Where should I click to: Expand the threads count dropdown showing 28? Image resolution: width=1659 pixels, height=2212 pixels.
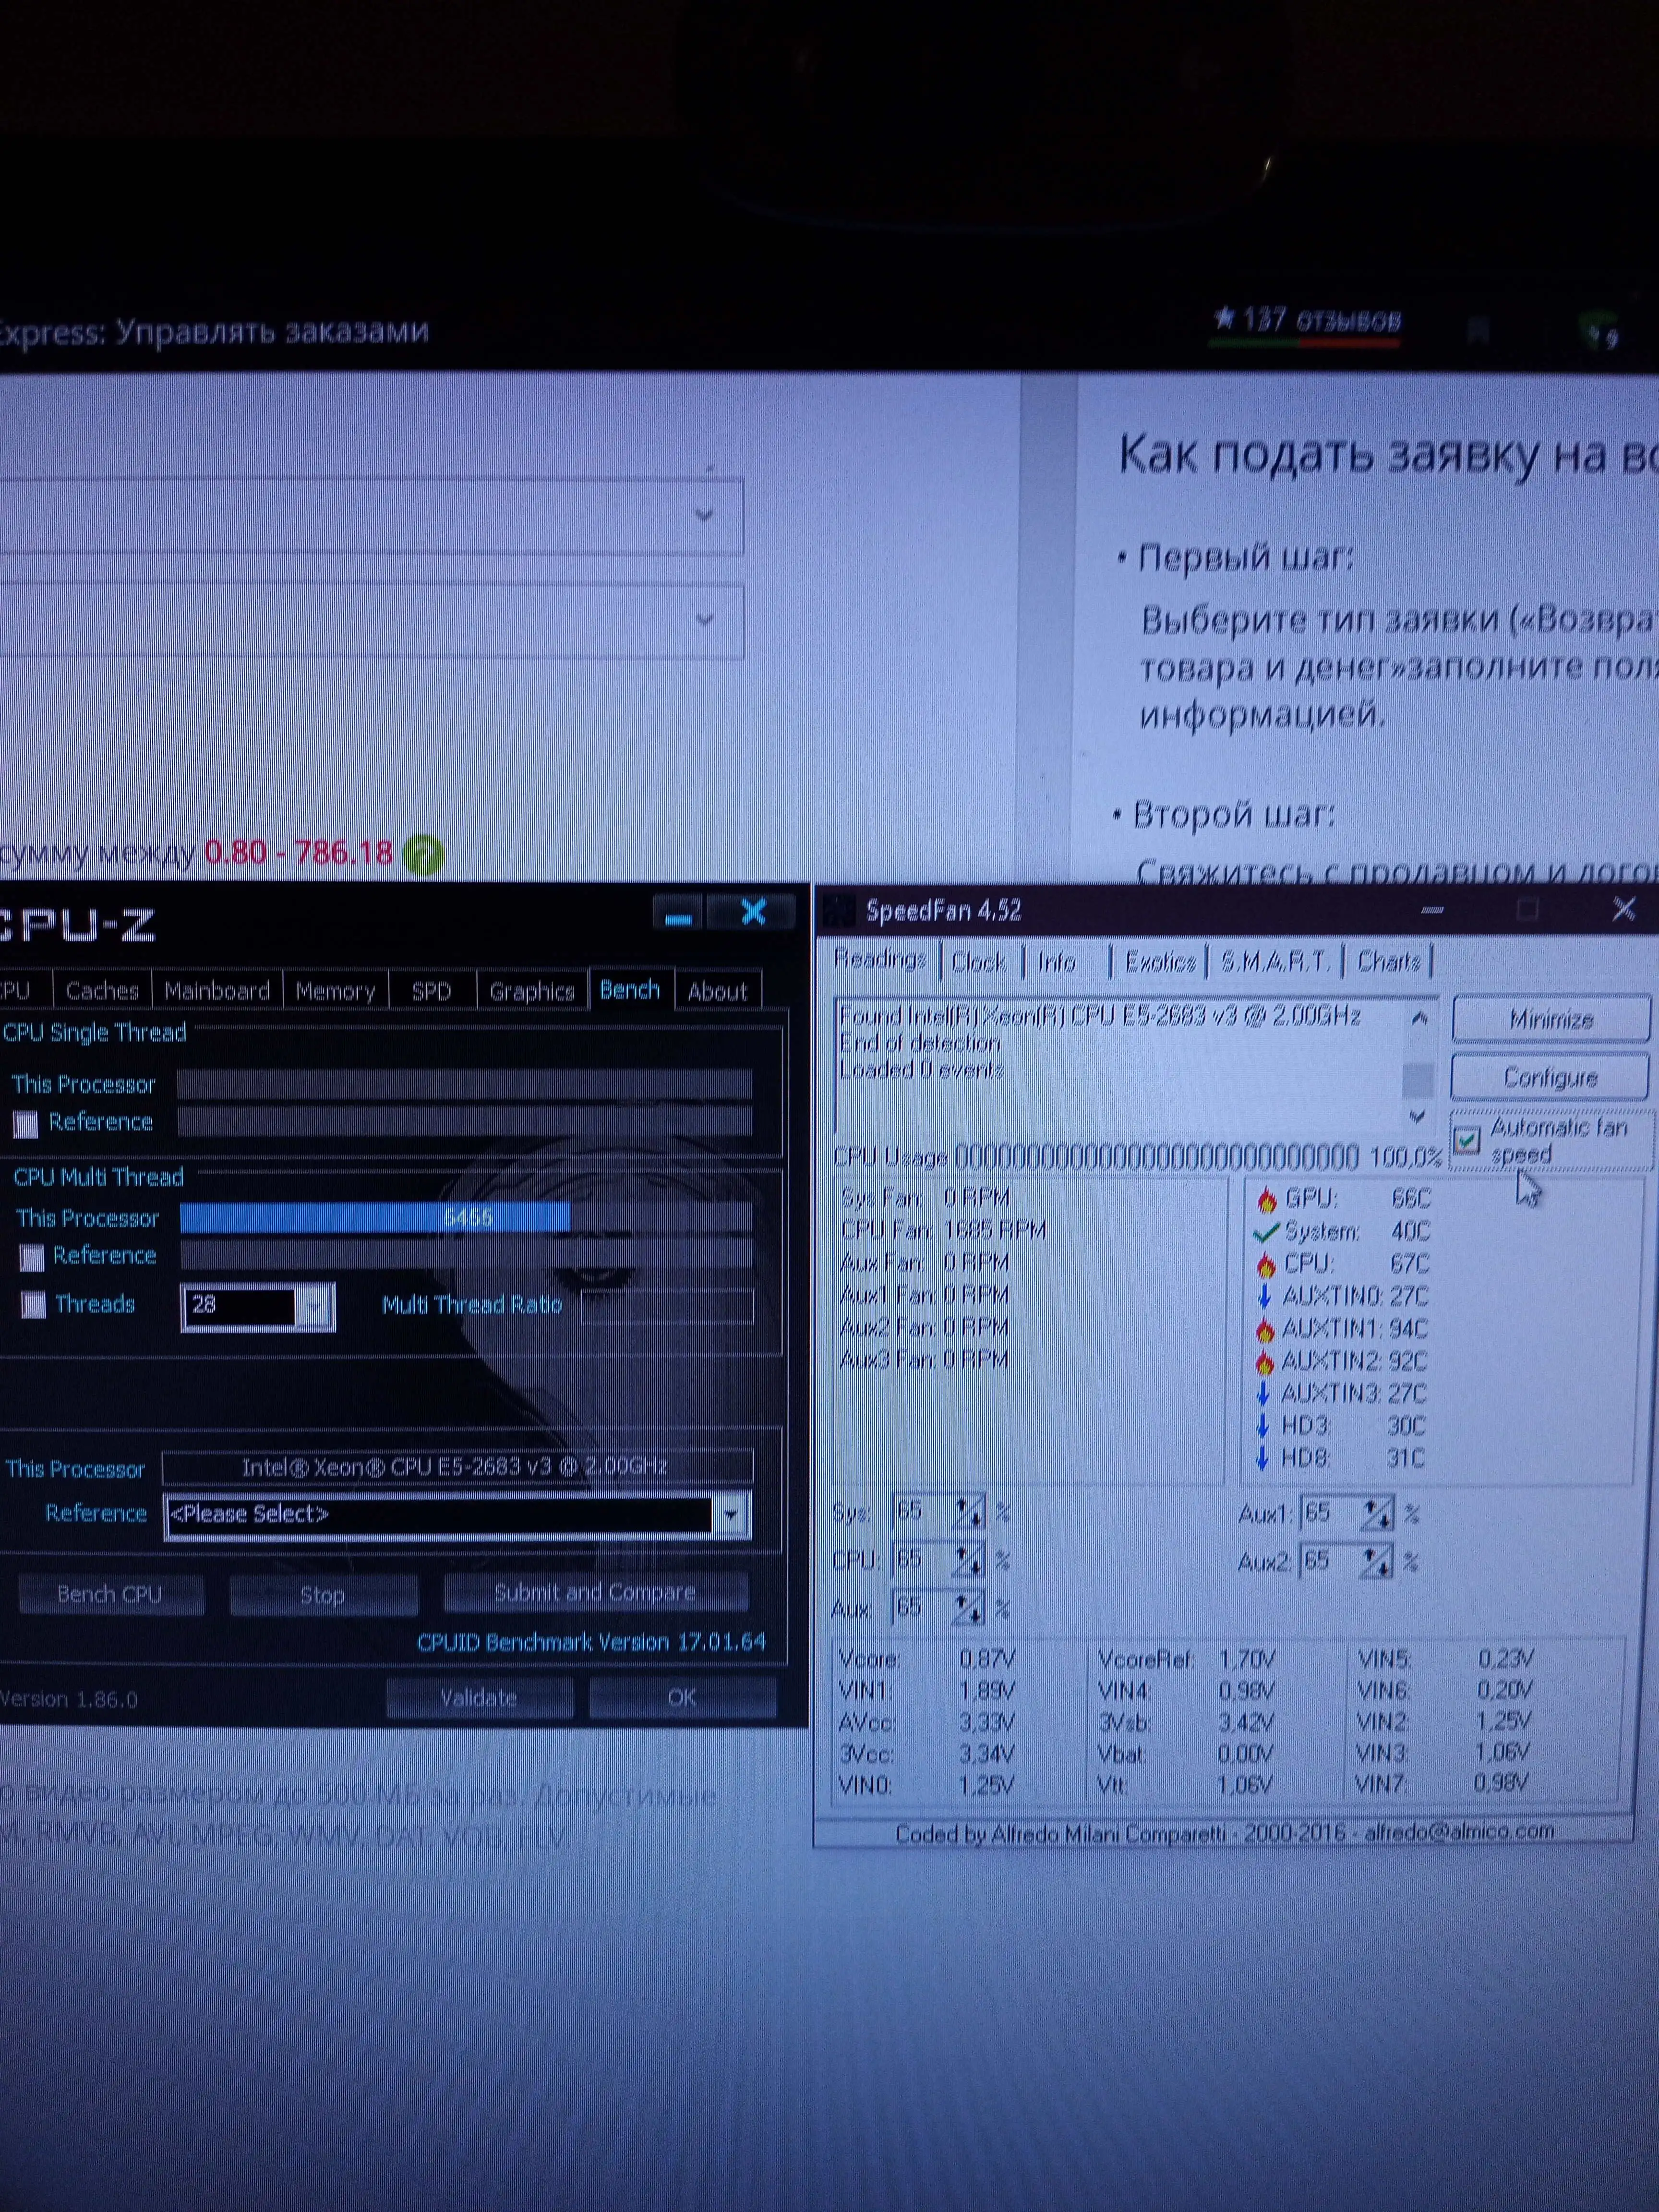(314, 1306)
